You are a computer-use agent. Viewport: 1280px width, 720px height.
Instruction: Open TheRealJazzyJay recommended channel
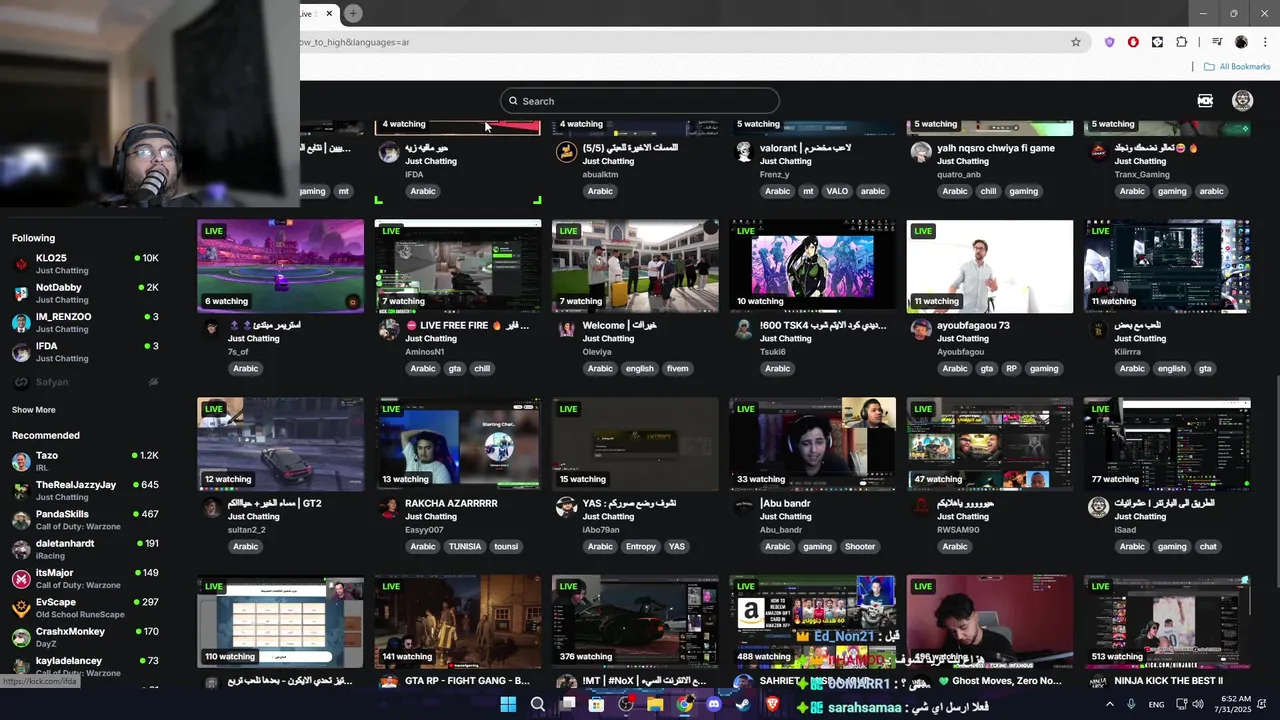(x=85, y=490)
